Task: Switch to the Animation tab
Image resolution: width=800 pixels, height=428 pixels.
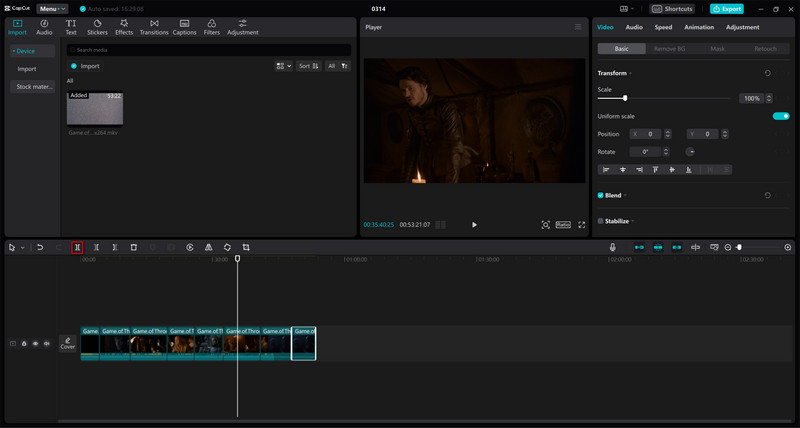Action: tap(699, 27)
